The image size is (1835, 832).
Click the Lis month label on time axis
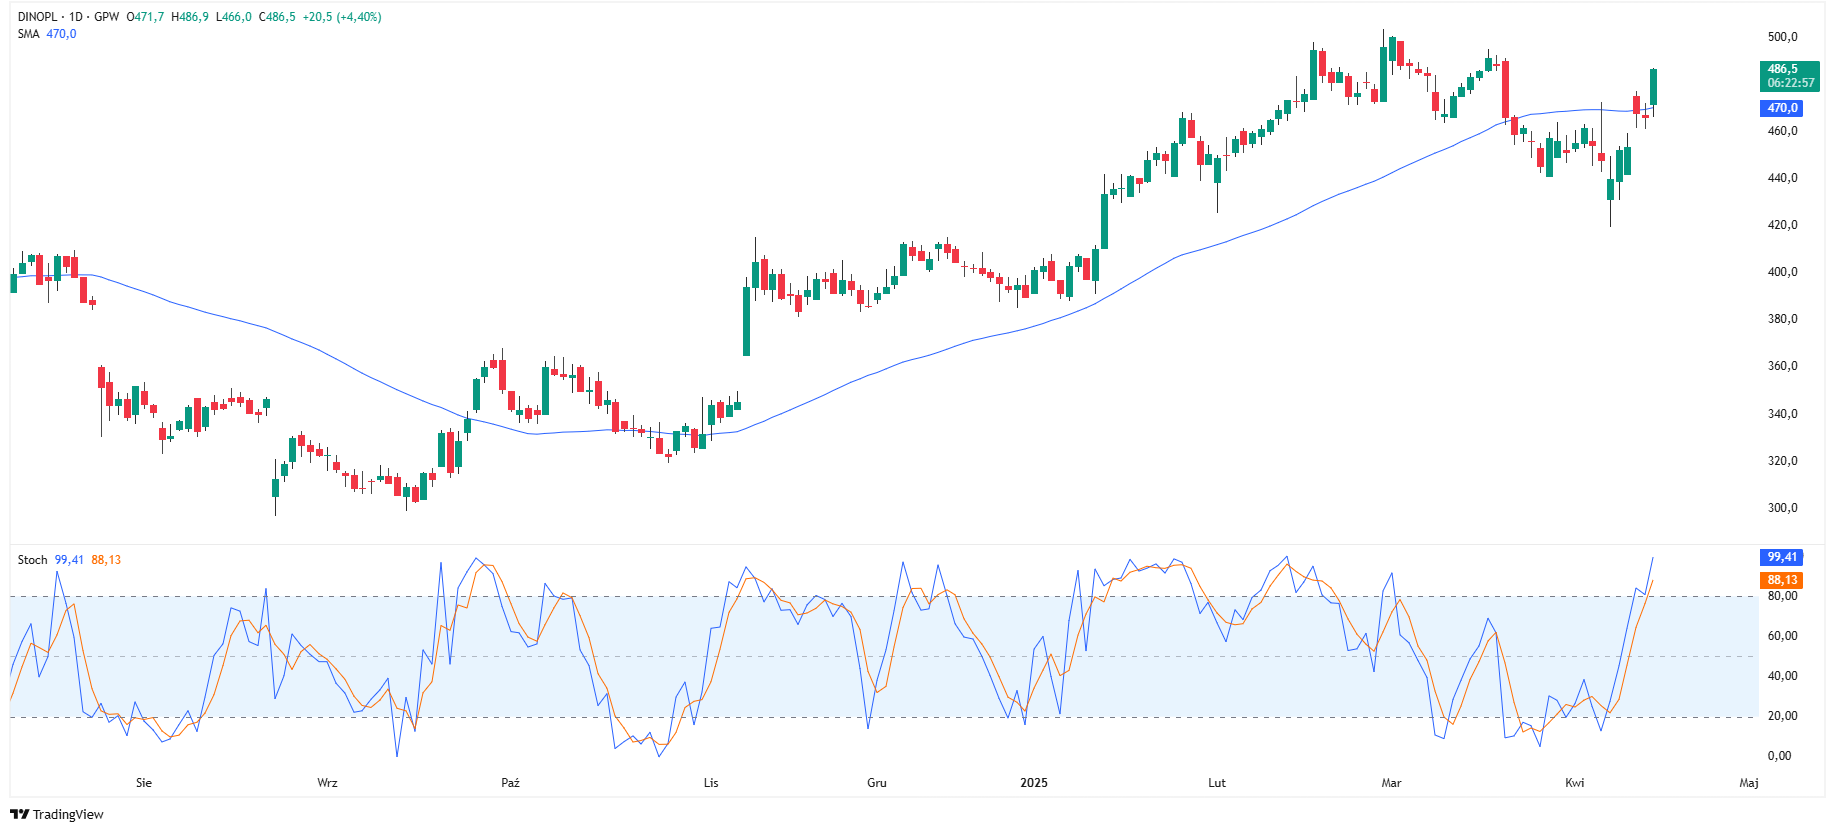click(x=711, y=783)
